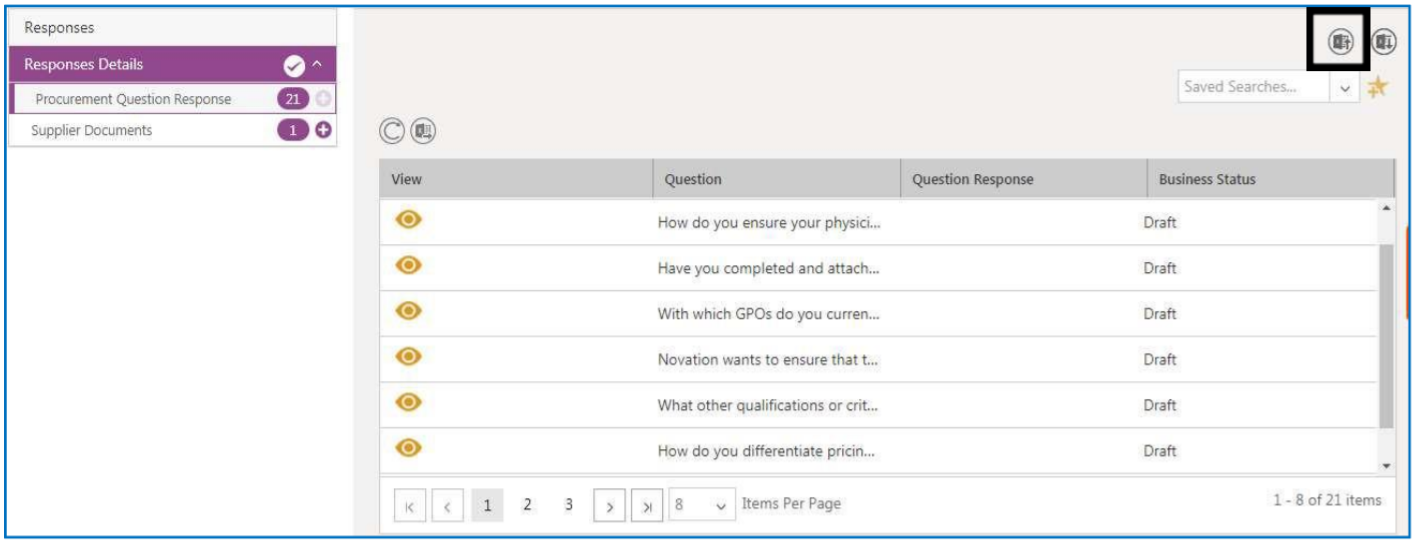
Task: Click the download Excel icon at top right
Action: (x=1383, y=41)
